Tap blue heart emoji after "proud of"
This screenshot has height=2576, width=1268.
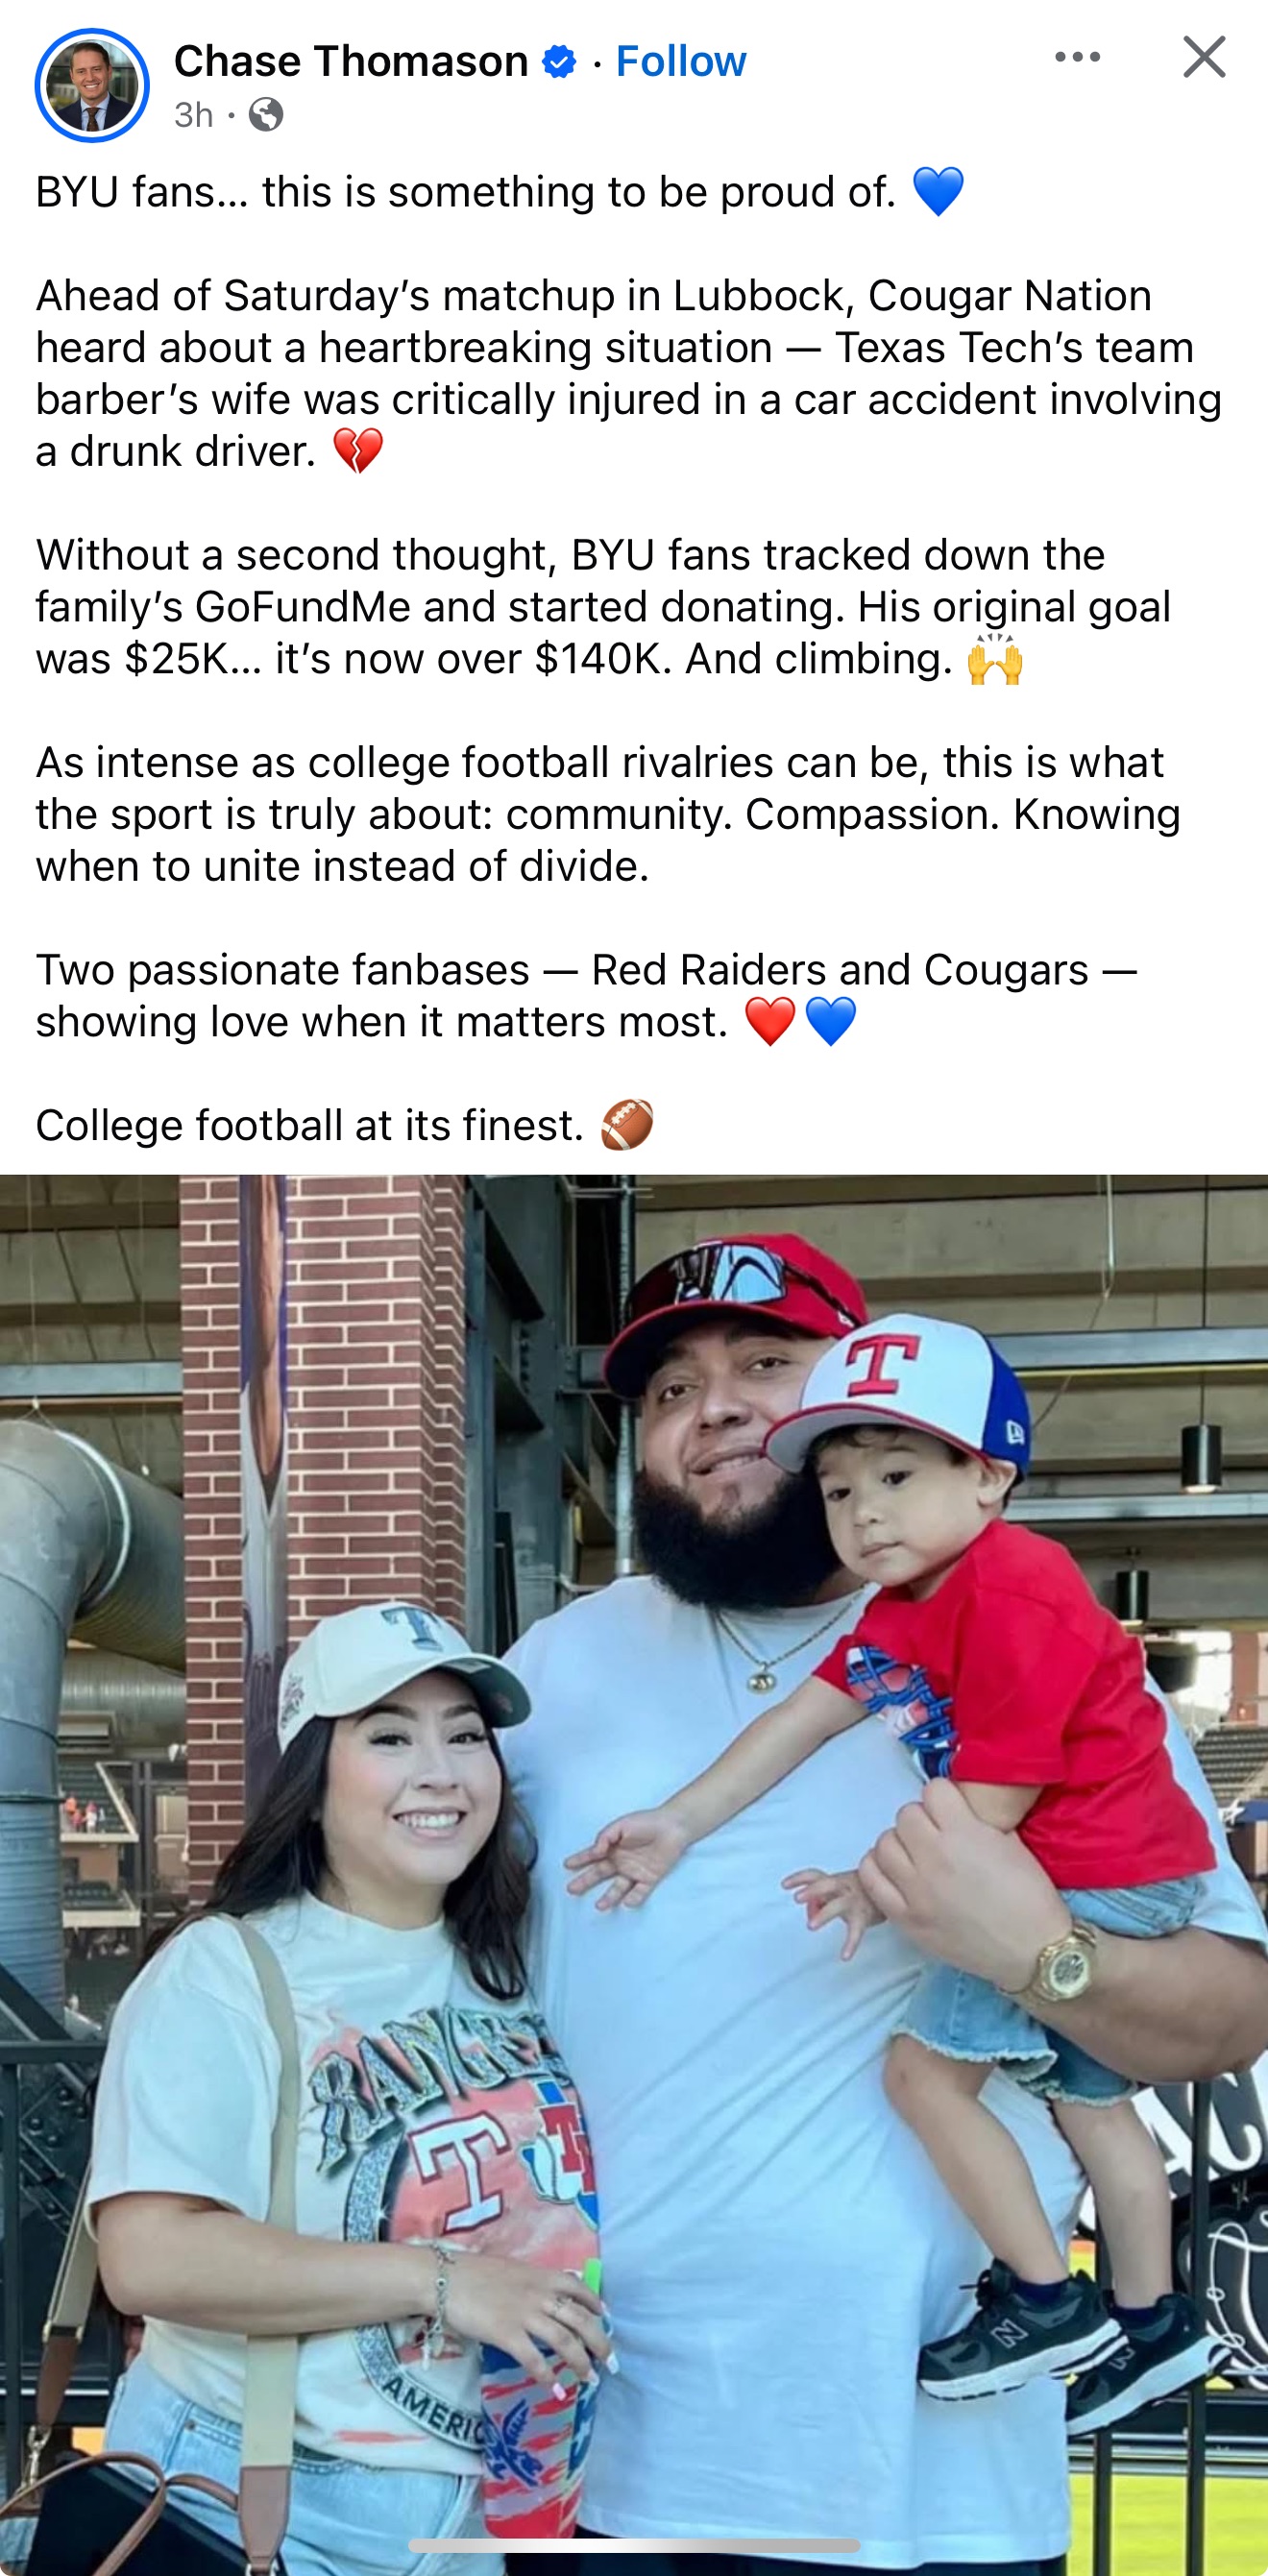click(x=938, y=191)
